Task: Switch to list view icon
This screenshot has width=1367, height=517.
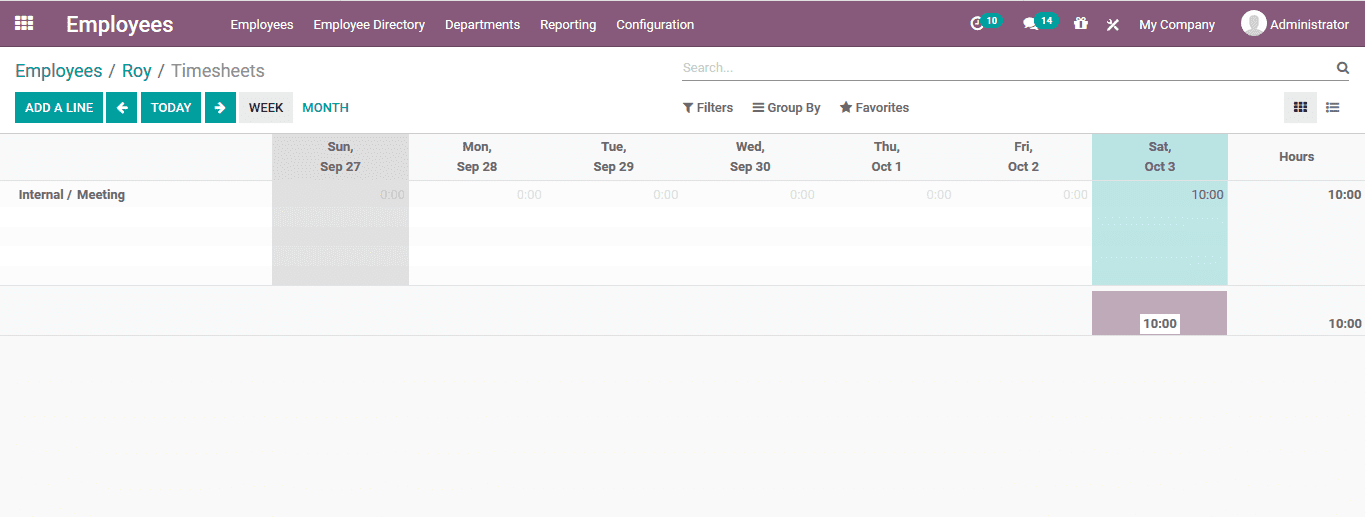Action: 1333,107
